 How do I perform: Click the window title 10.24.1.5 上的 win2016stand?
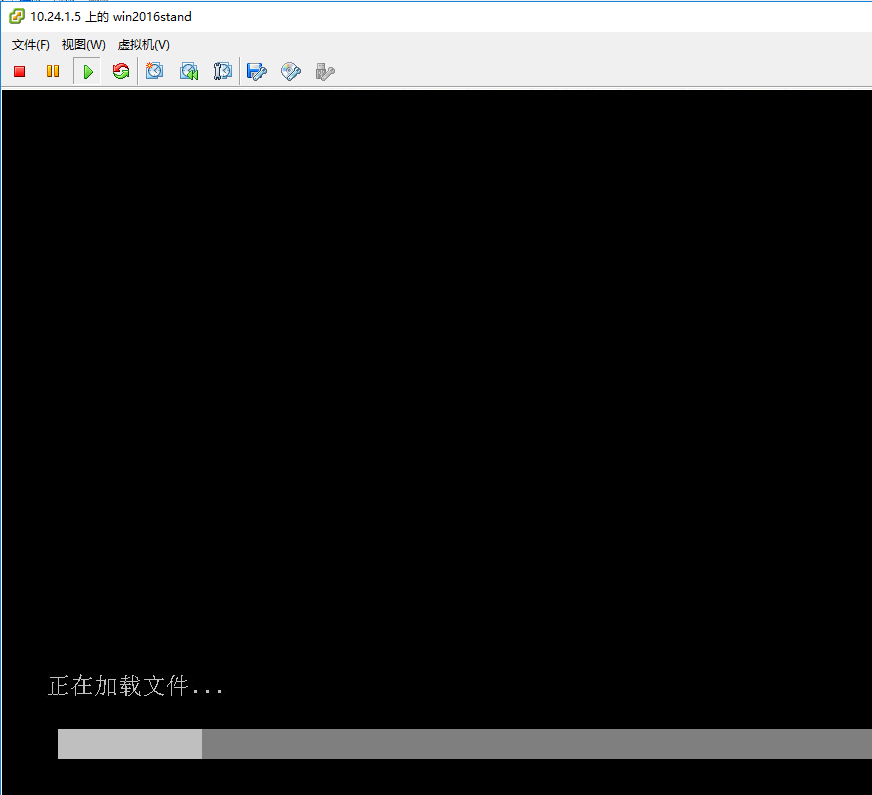pos(111,17)
